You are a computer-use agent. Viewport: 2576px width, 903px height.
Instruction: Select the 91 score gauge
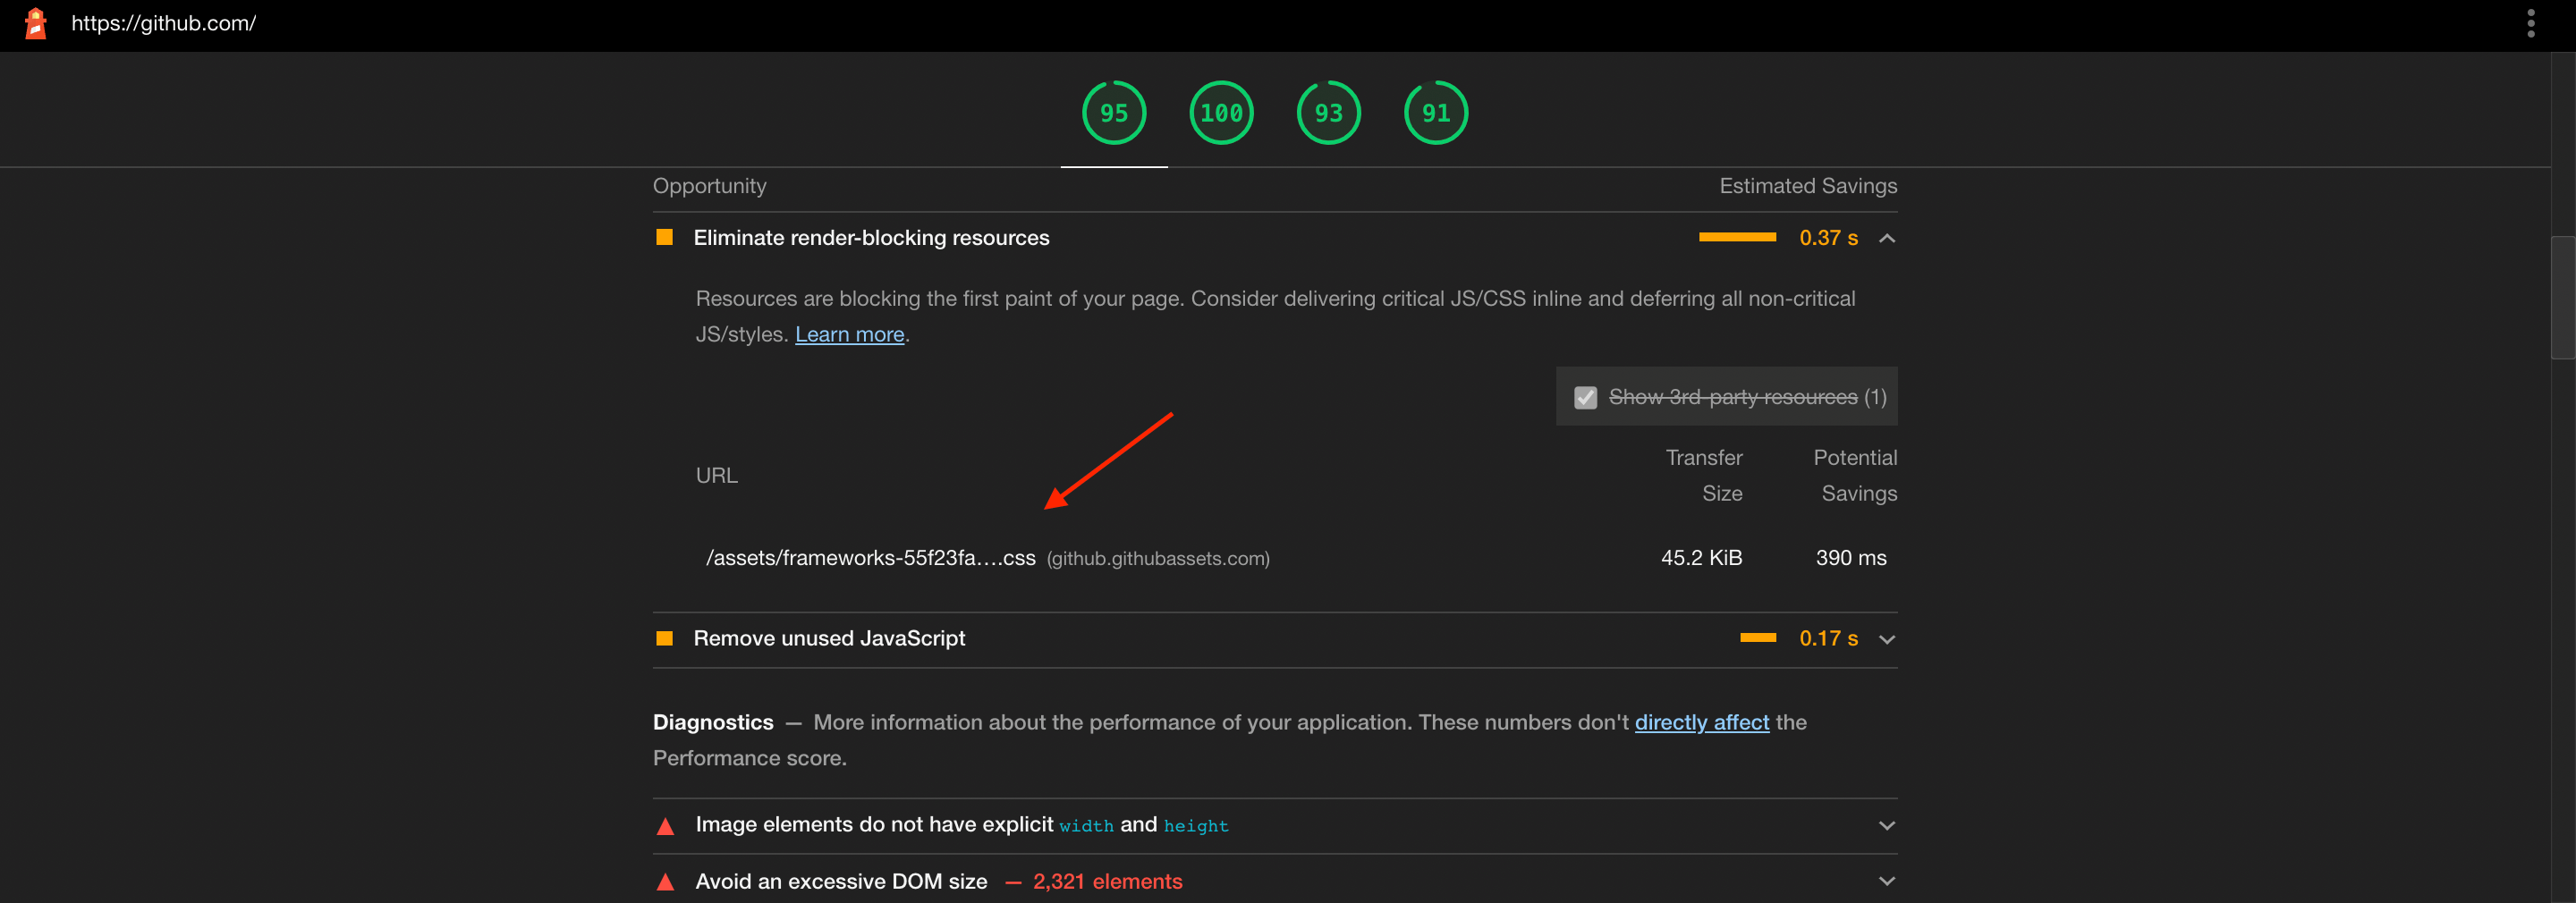coord(1436,113)
